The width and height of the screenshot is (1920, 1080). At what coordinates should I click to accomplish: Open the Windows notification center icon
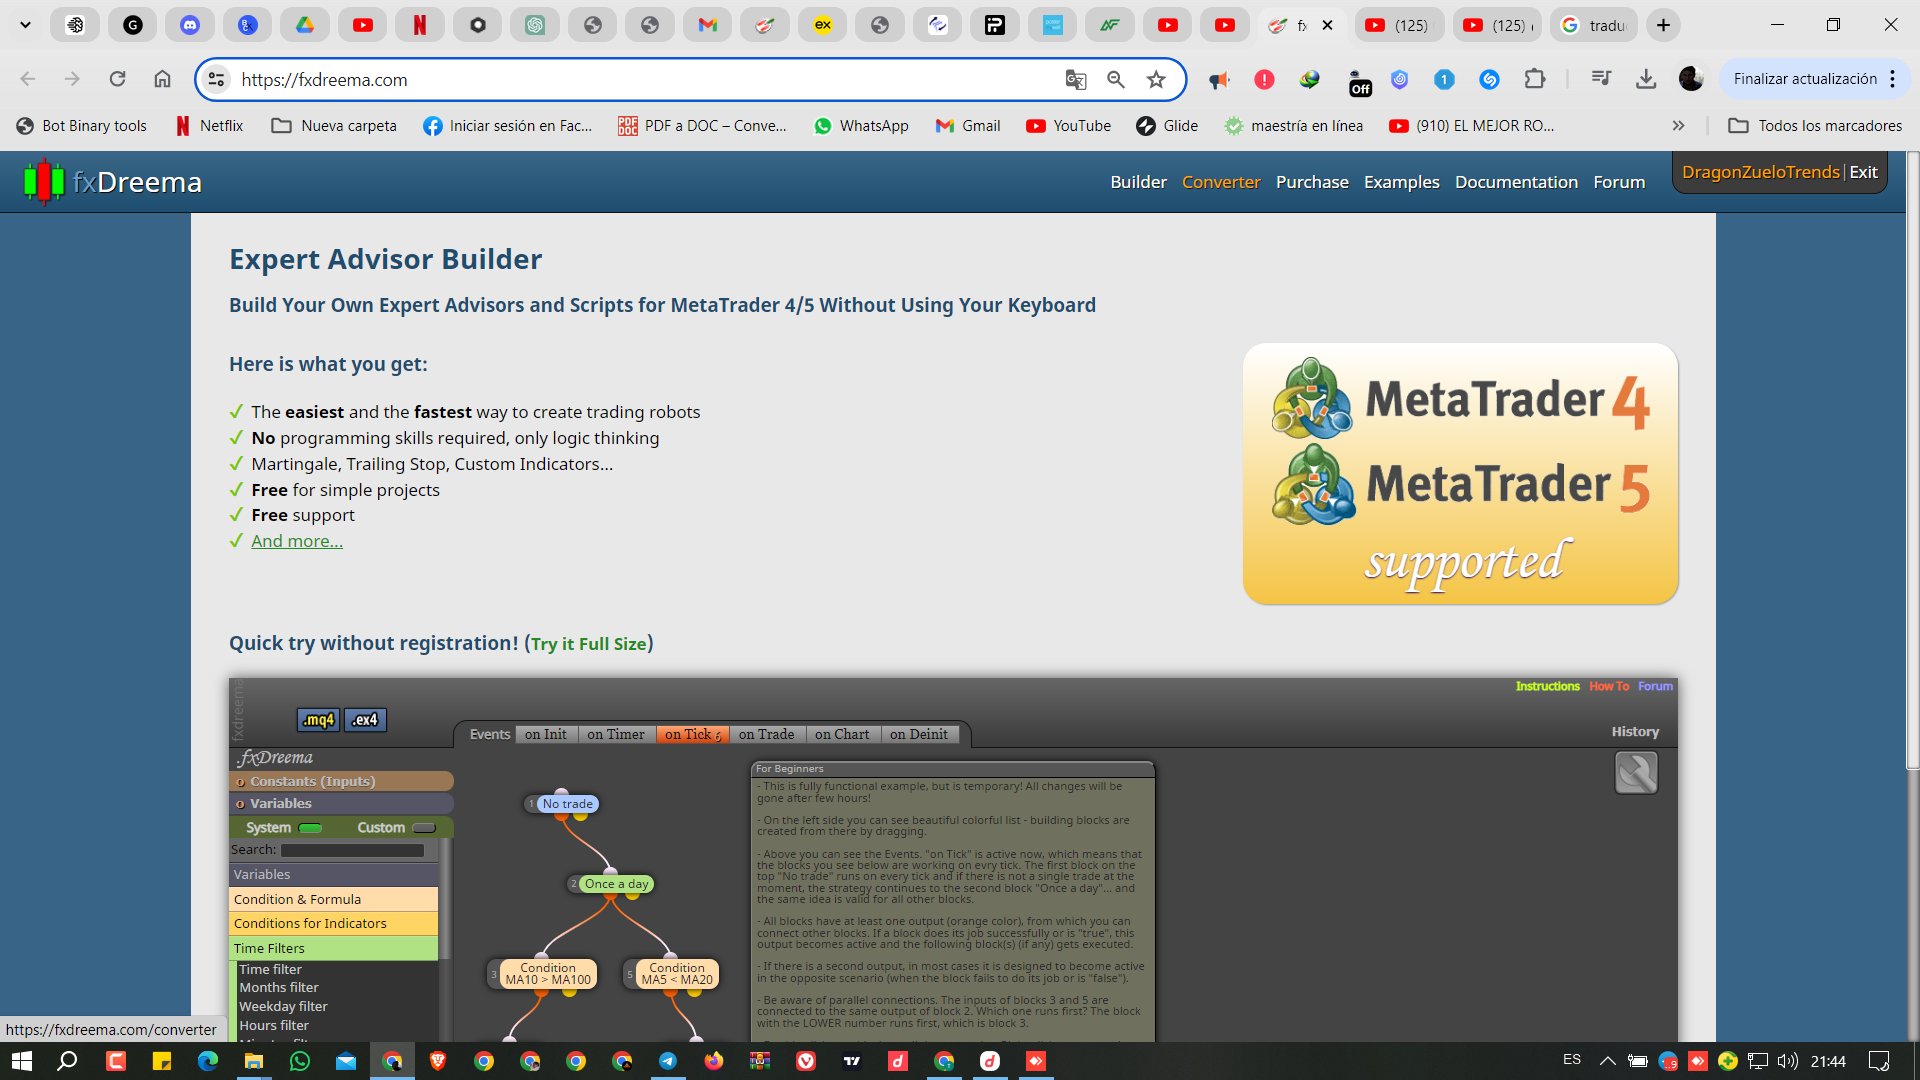tap(1879, 1061)
